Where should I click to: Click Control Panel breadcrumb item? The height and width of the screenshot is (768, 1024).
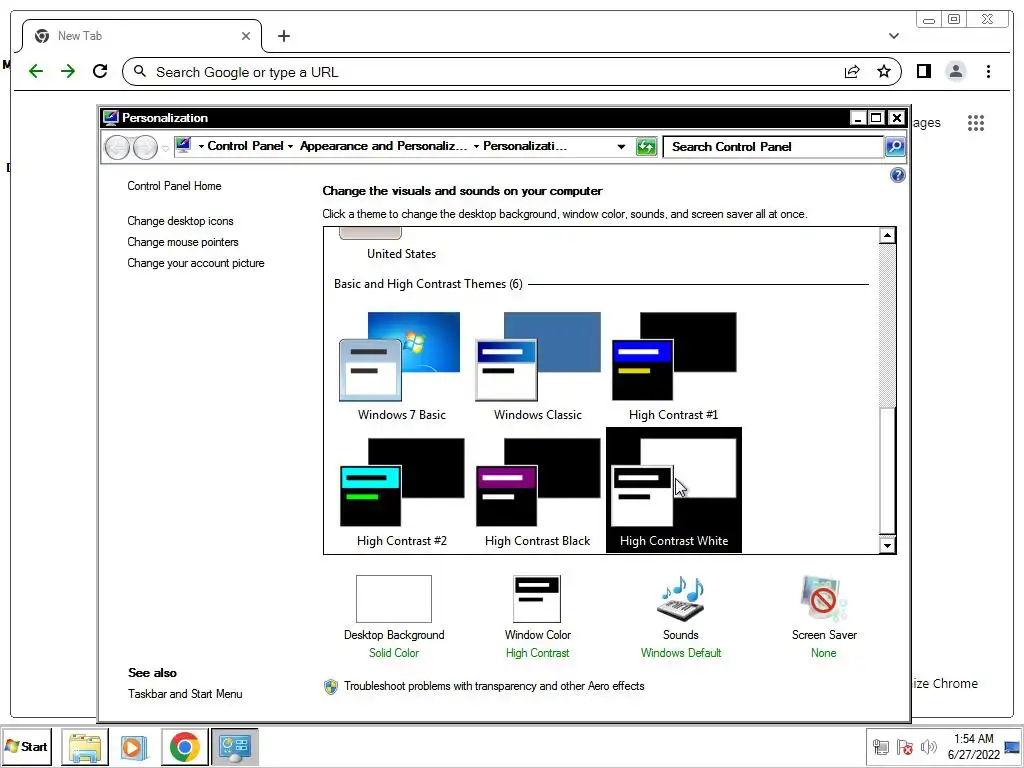click(246, 146)
